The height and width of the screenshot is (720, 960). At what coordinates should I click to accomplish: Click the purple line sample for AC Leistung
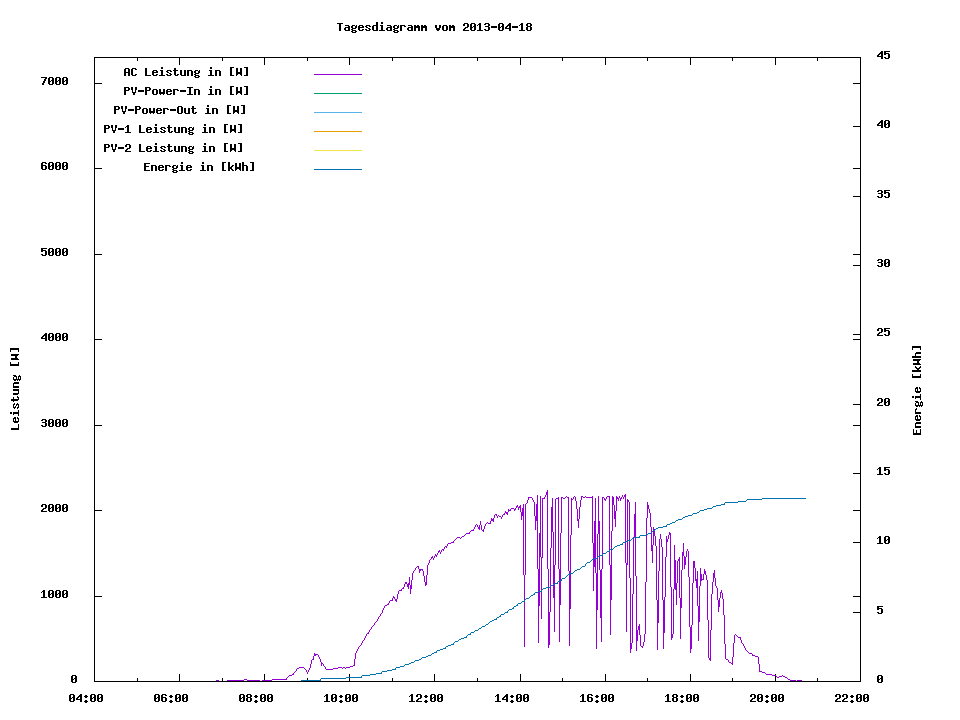337,74
